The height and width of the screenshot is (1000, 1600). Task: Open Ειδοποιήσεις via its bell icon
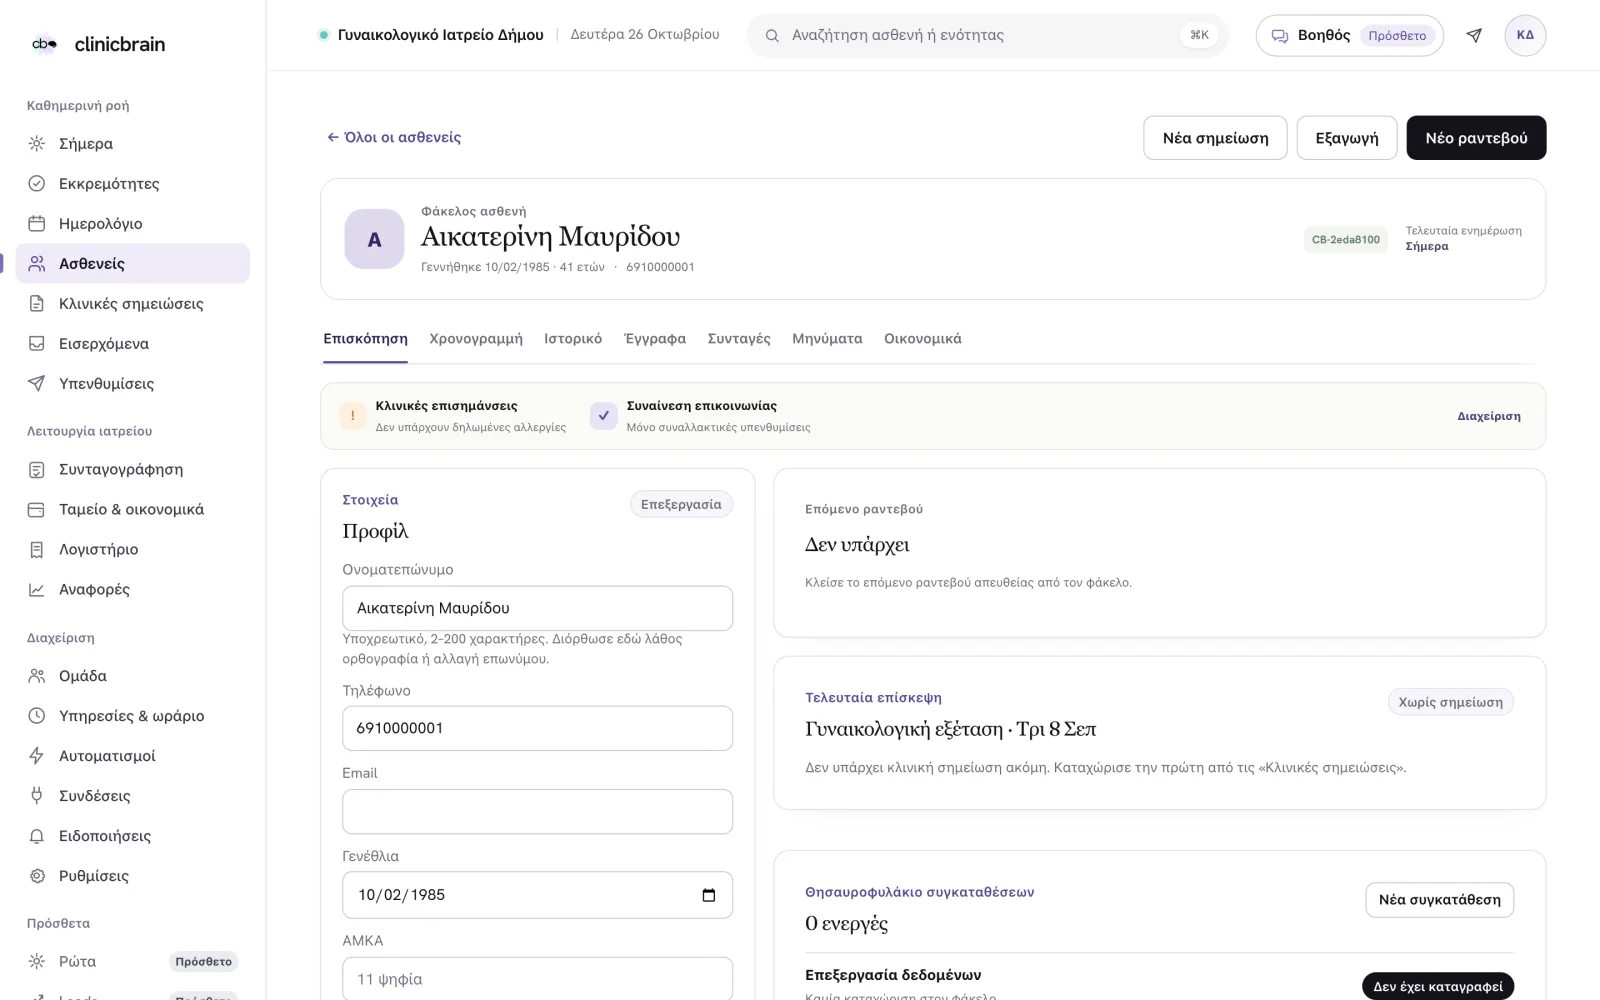coord(37,836)
